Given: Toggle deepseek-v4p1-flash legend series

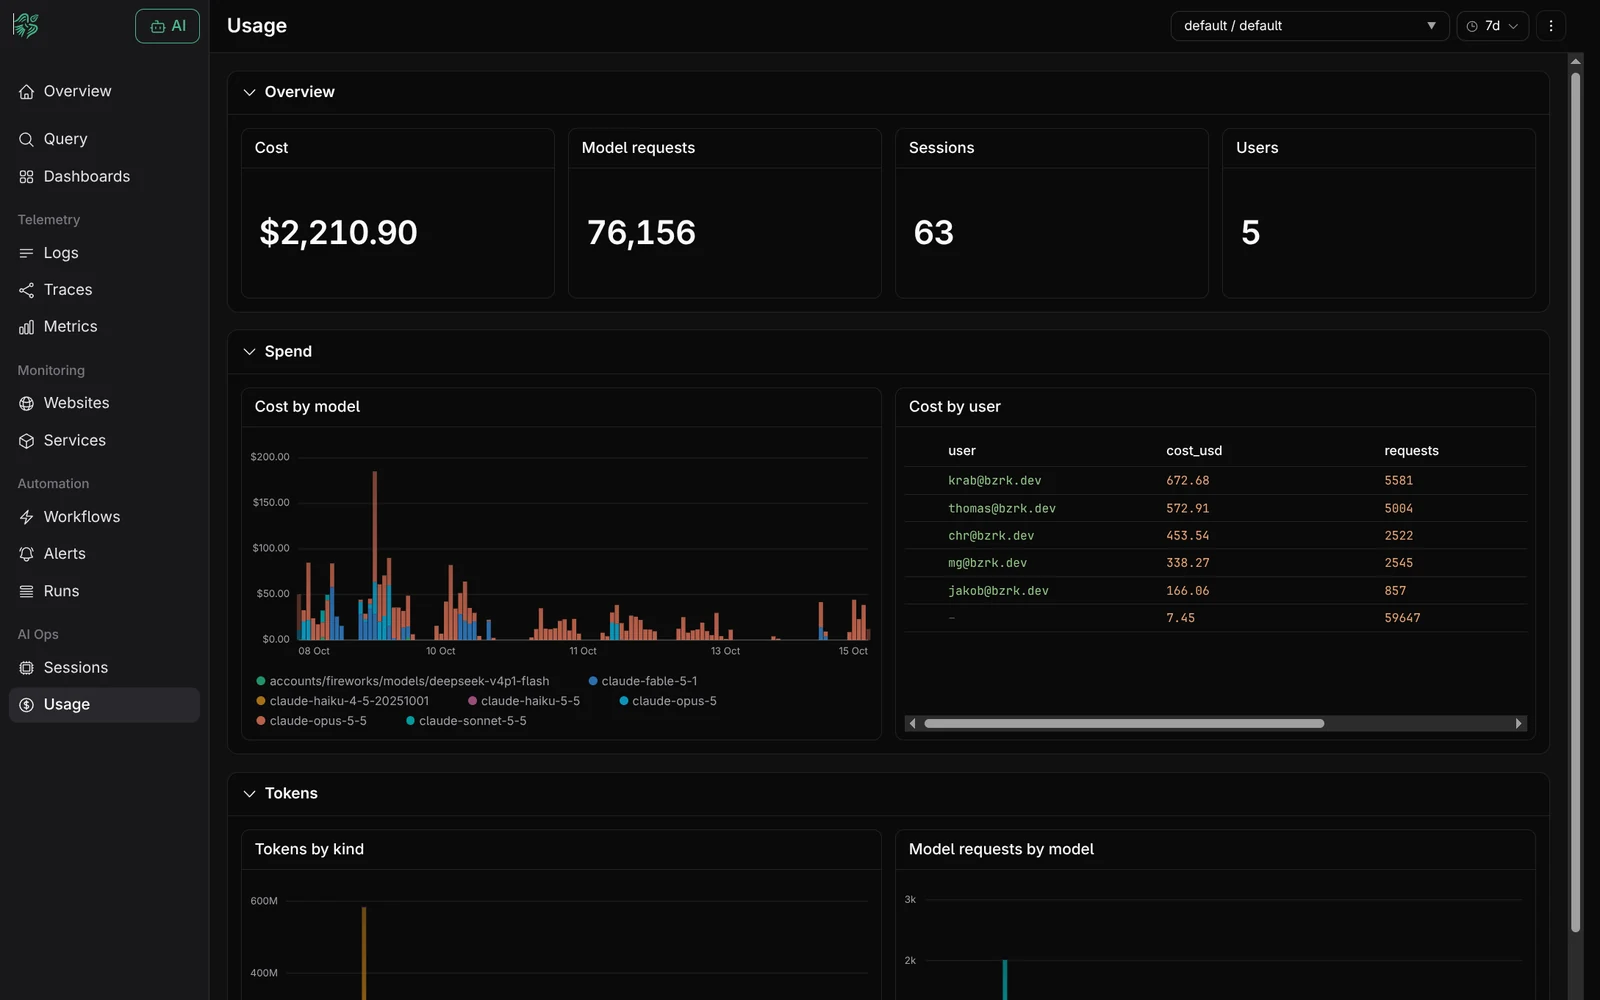Looking at the screenshot, I should pyautogui.click(x=403, y=681).
